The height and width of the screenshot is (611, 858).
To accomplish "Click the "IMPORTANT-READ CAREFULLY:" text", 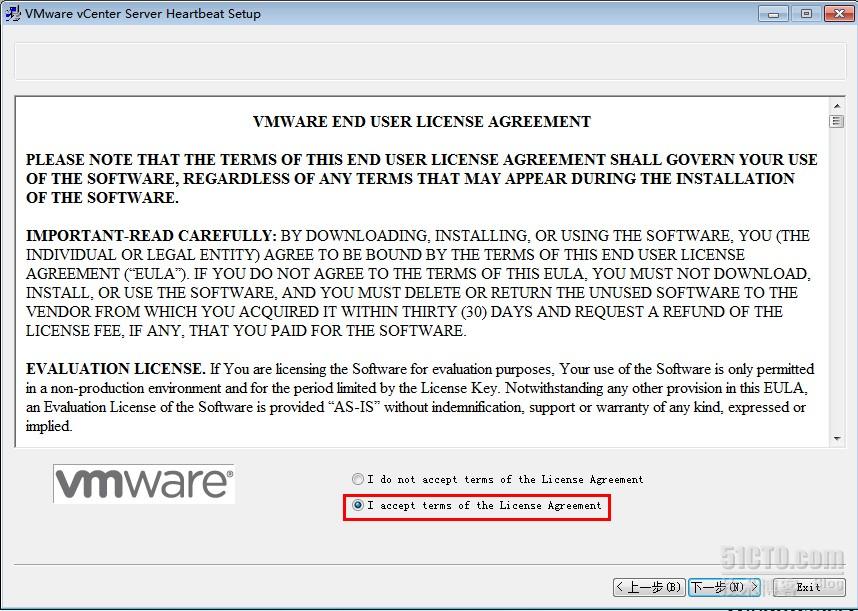I will pos(152,236).
